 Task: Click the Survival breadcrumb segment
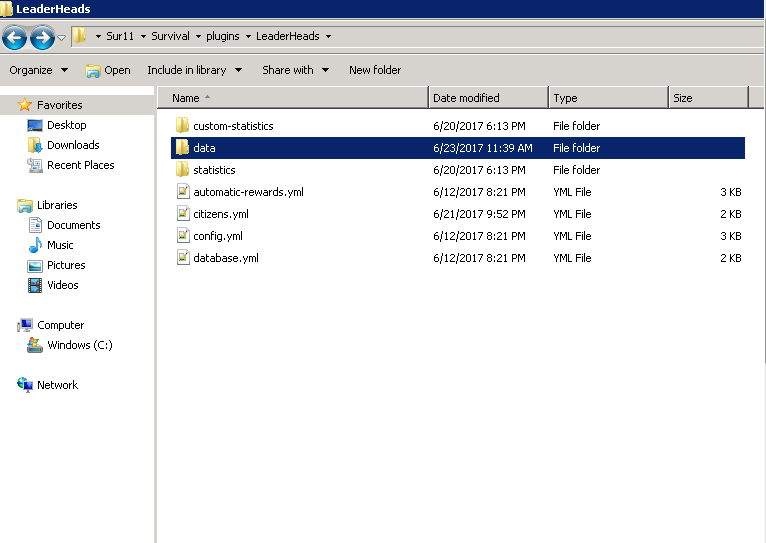tap(170, 36)
